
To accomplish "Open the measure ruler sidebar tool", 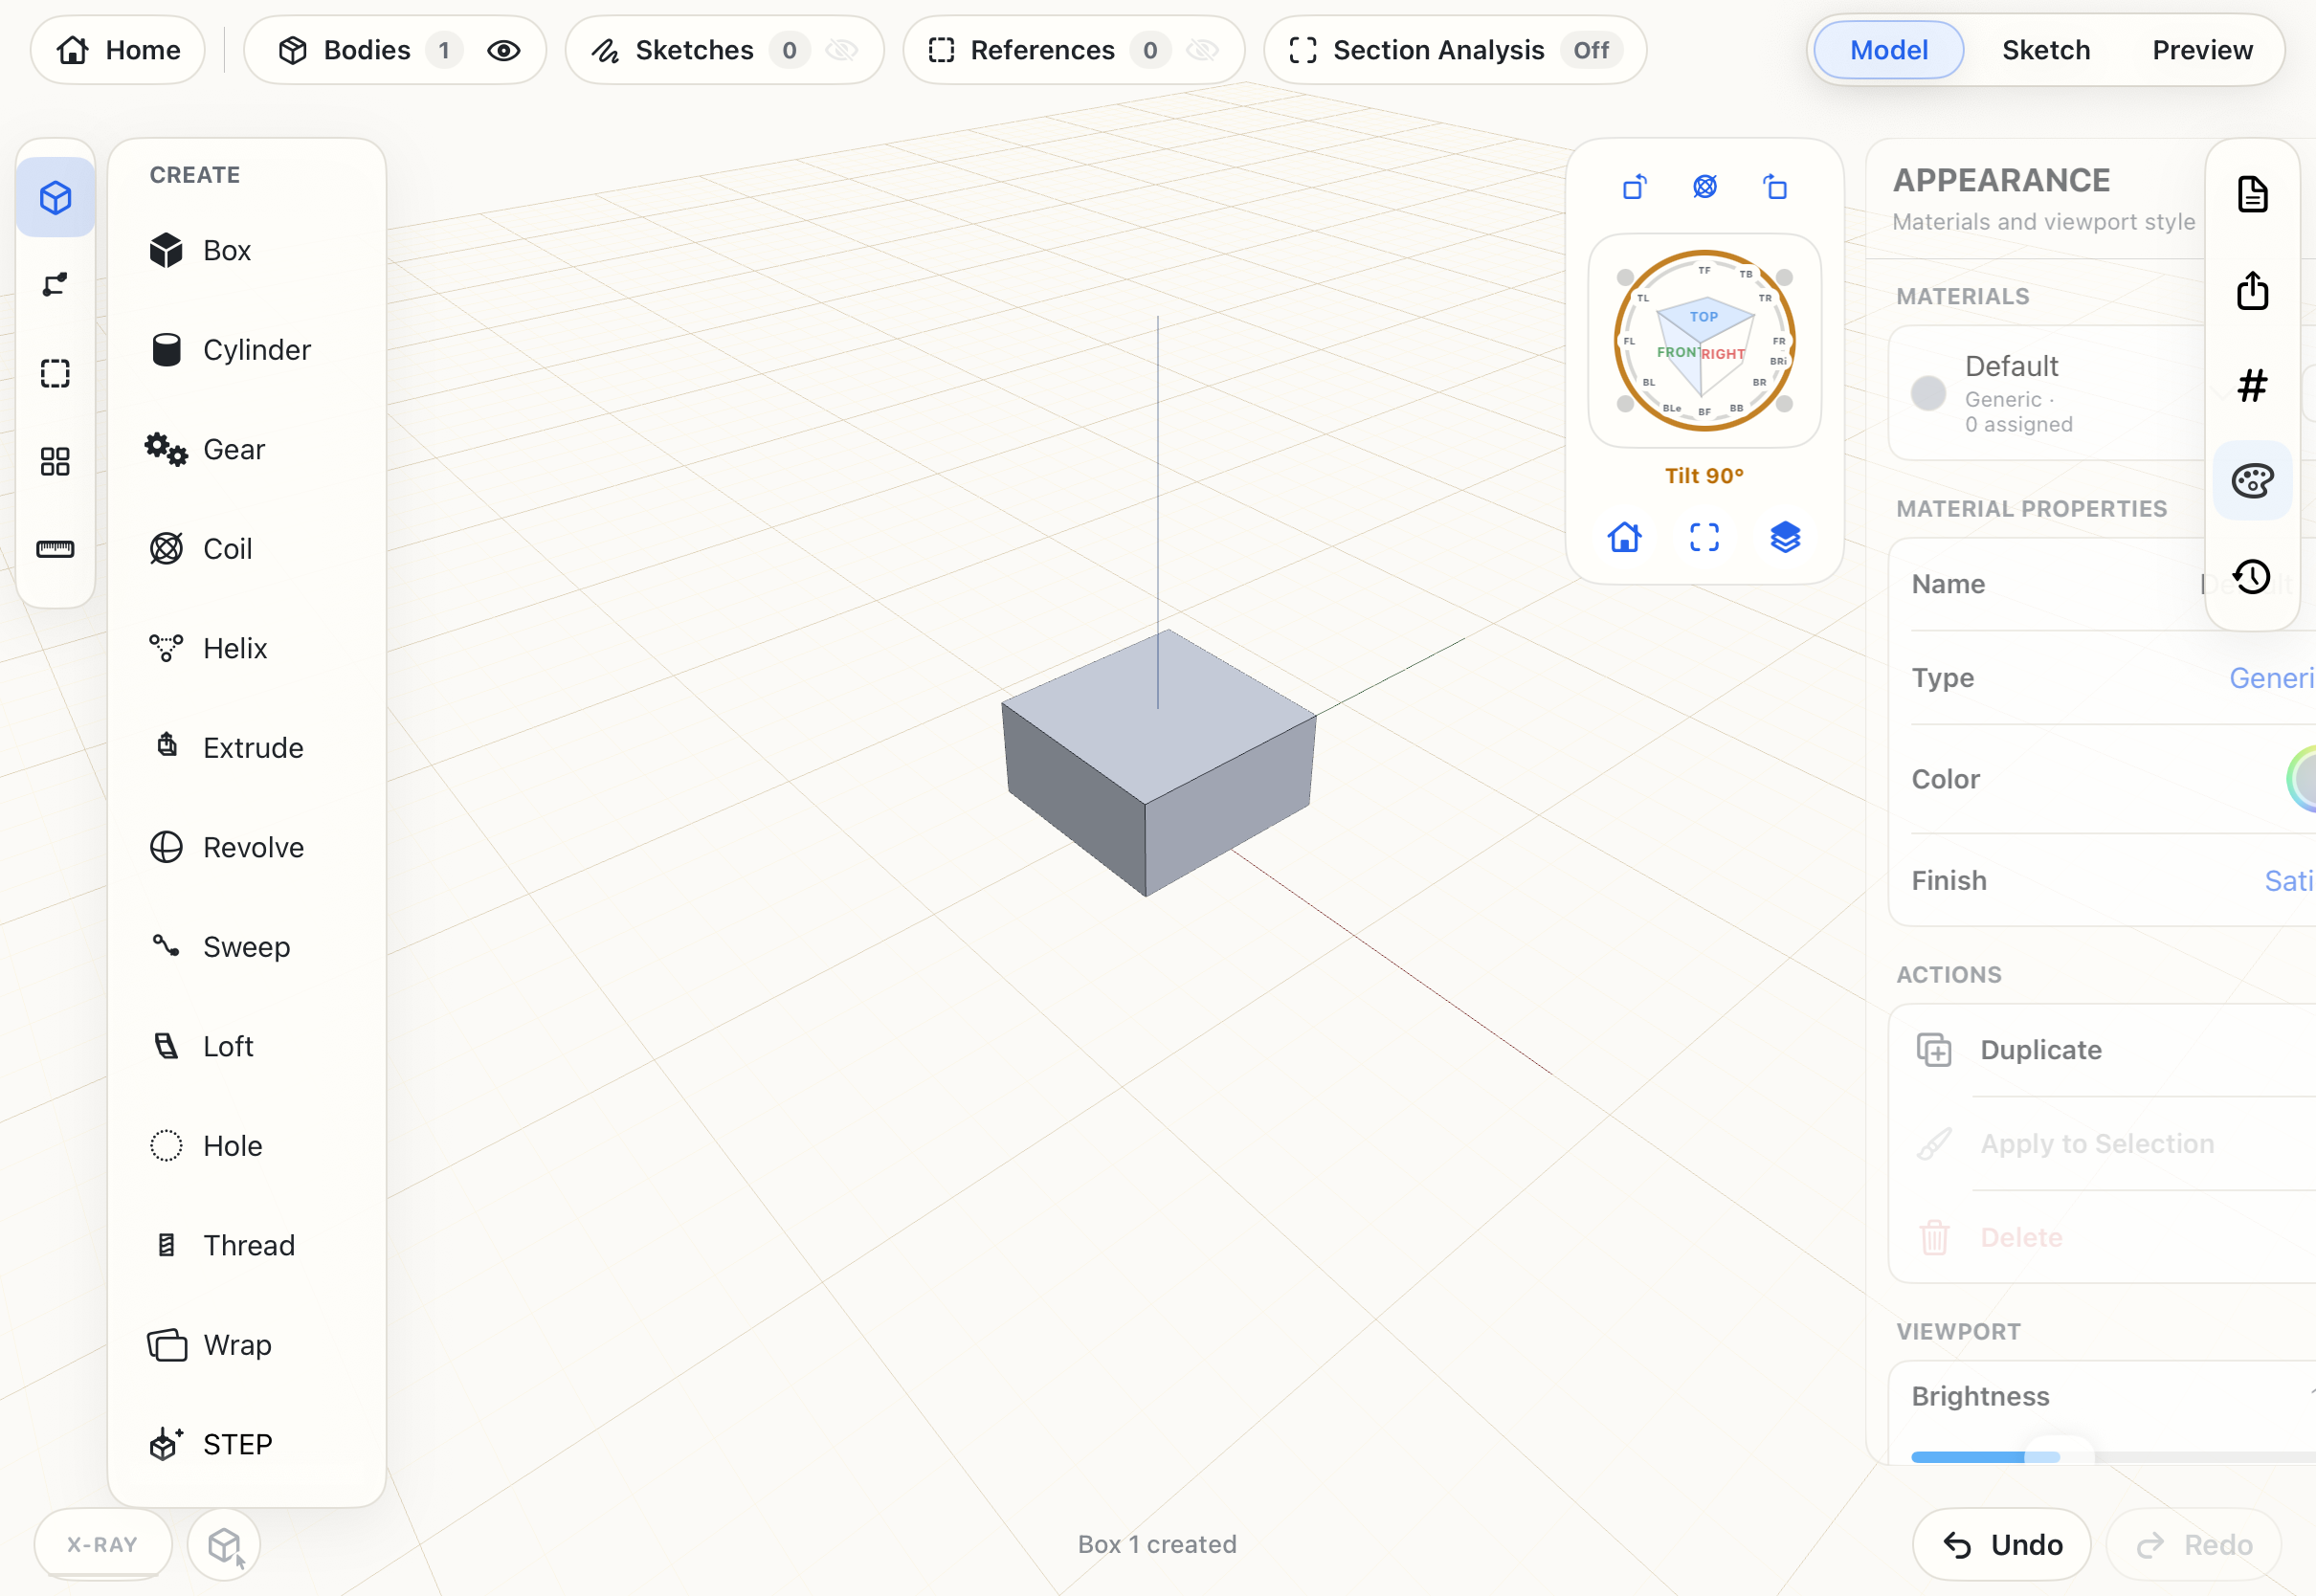I will click(x=55, y=549).
